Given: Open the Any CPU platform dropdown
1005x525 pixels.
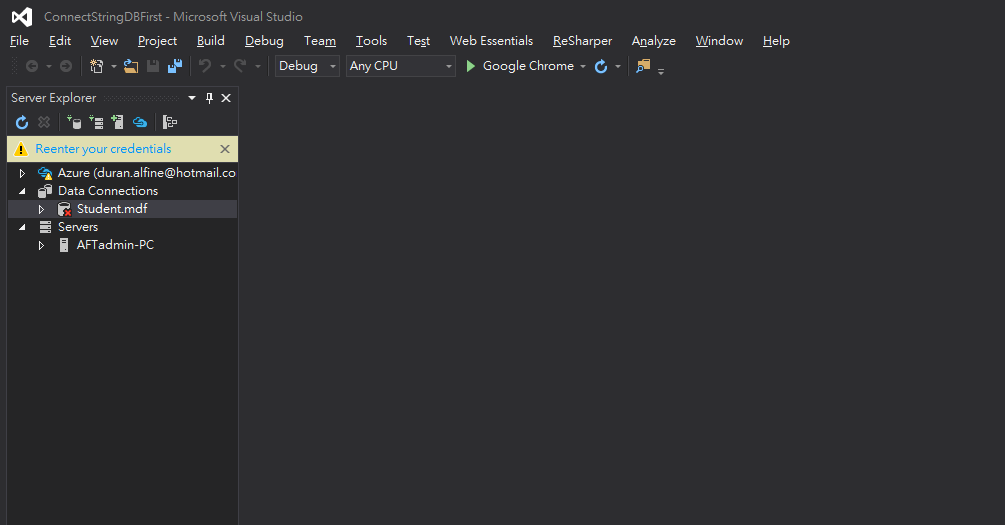Looking at the screenshot, I should [401, 66].
